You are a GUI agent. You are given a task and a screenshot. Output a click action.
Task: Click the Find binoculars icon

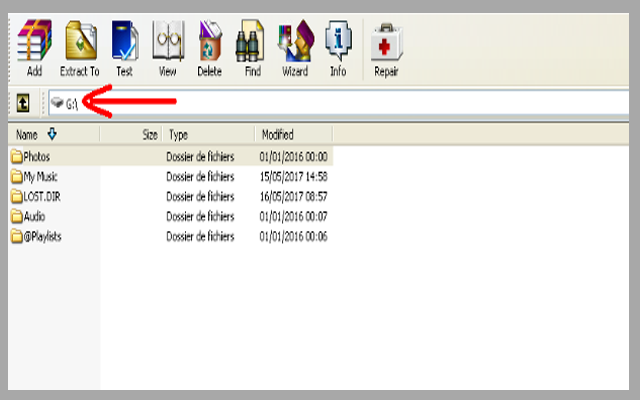[250, 41]
